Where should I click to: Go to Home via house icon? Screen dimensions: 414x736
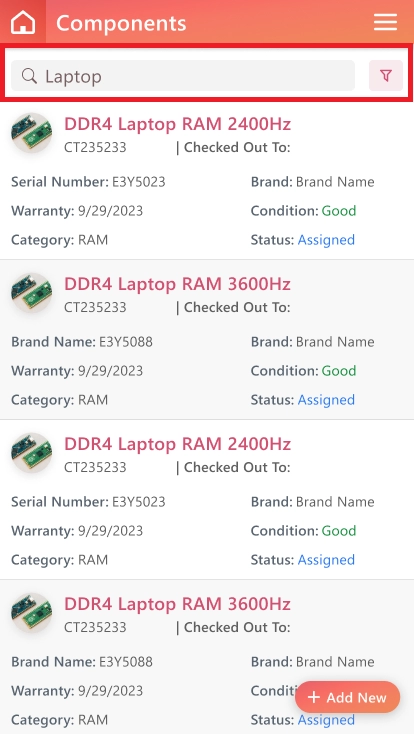click(23, 22)
